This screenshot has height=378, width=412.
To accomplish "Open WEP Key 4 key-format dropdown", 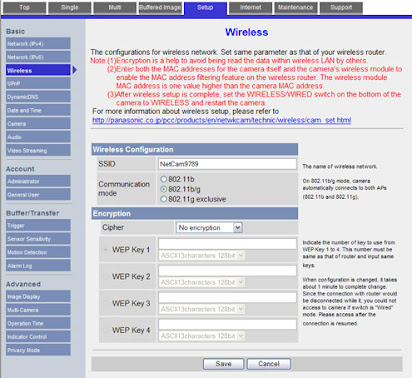I will tap(202, 336).
